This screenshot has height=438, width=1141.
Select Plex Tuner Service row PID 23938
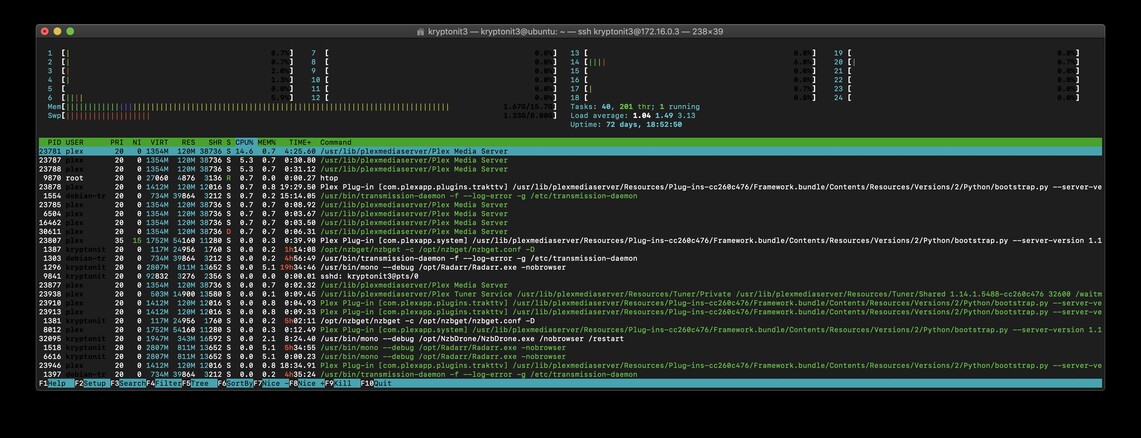(570, 294)
